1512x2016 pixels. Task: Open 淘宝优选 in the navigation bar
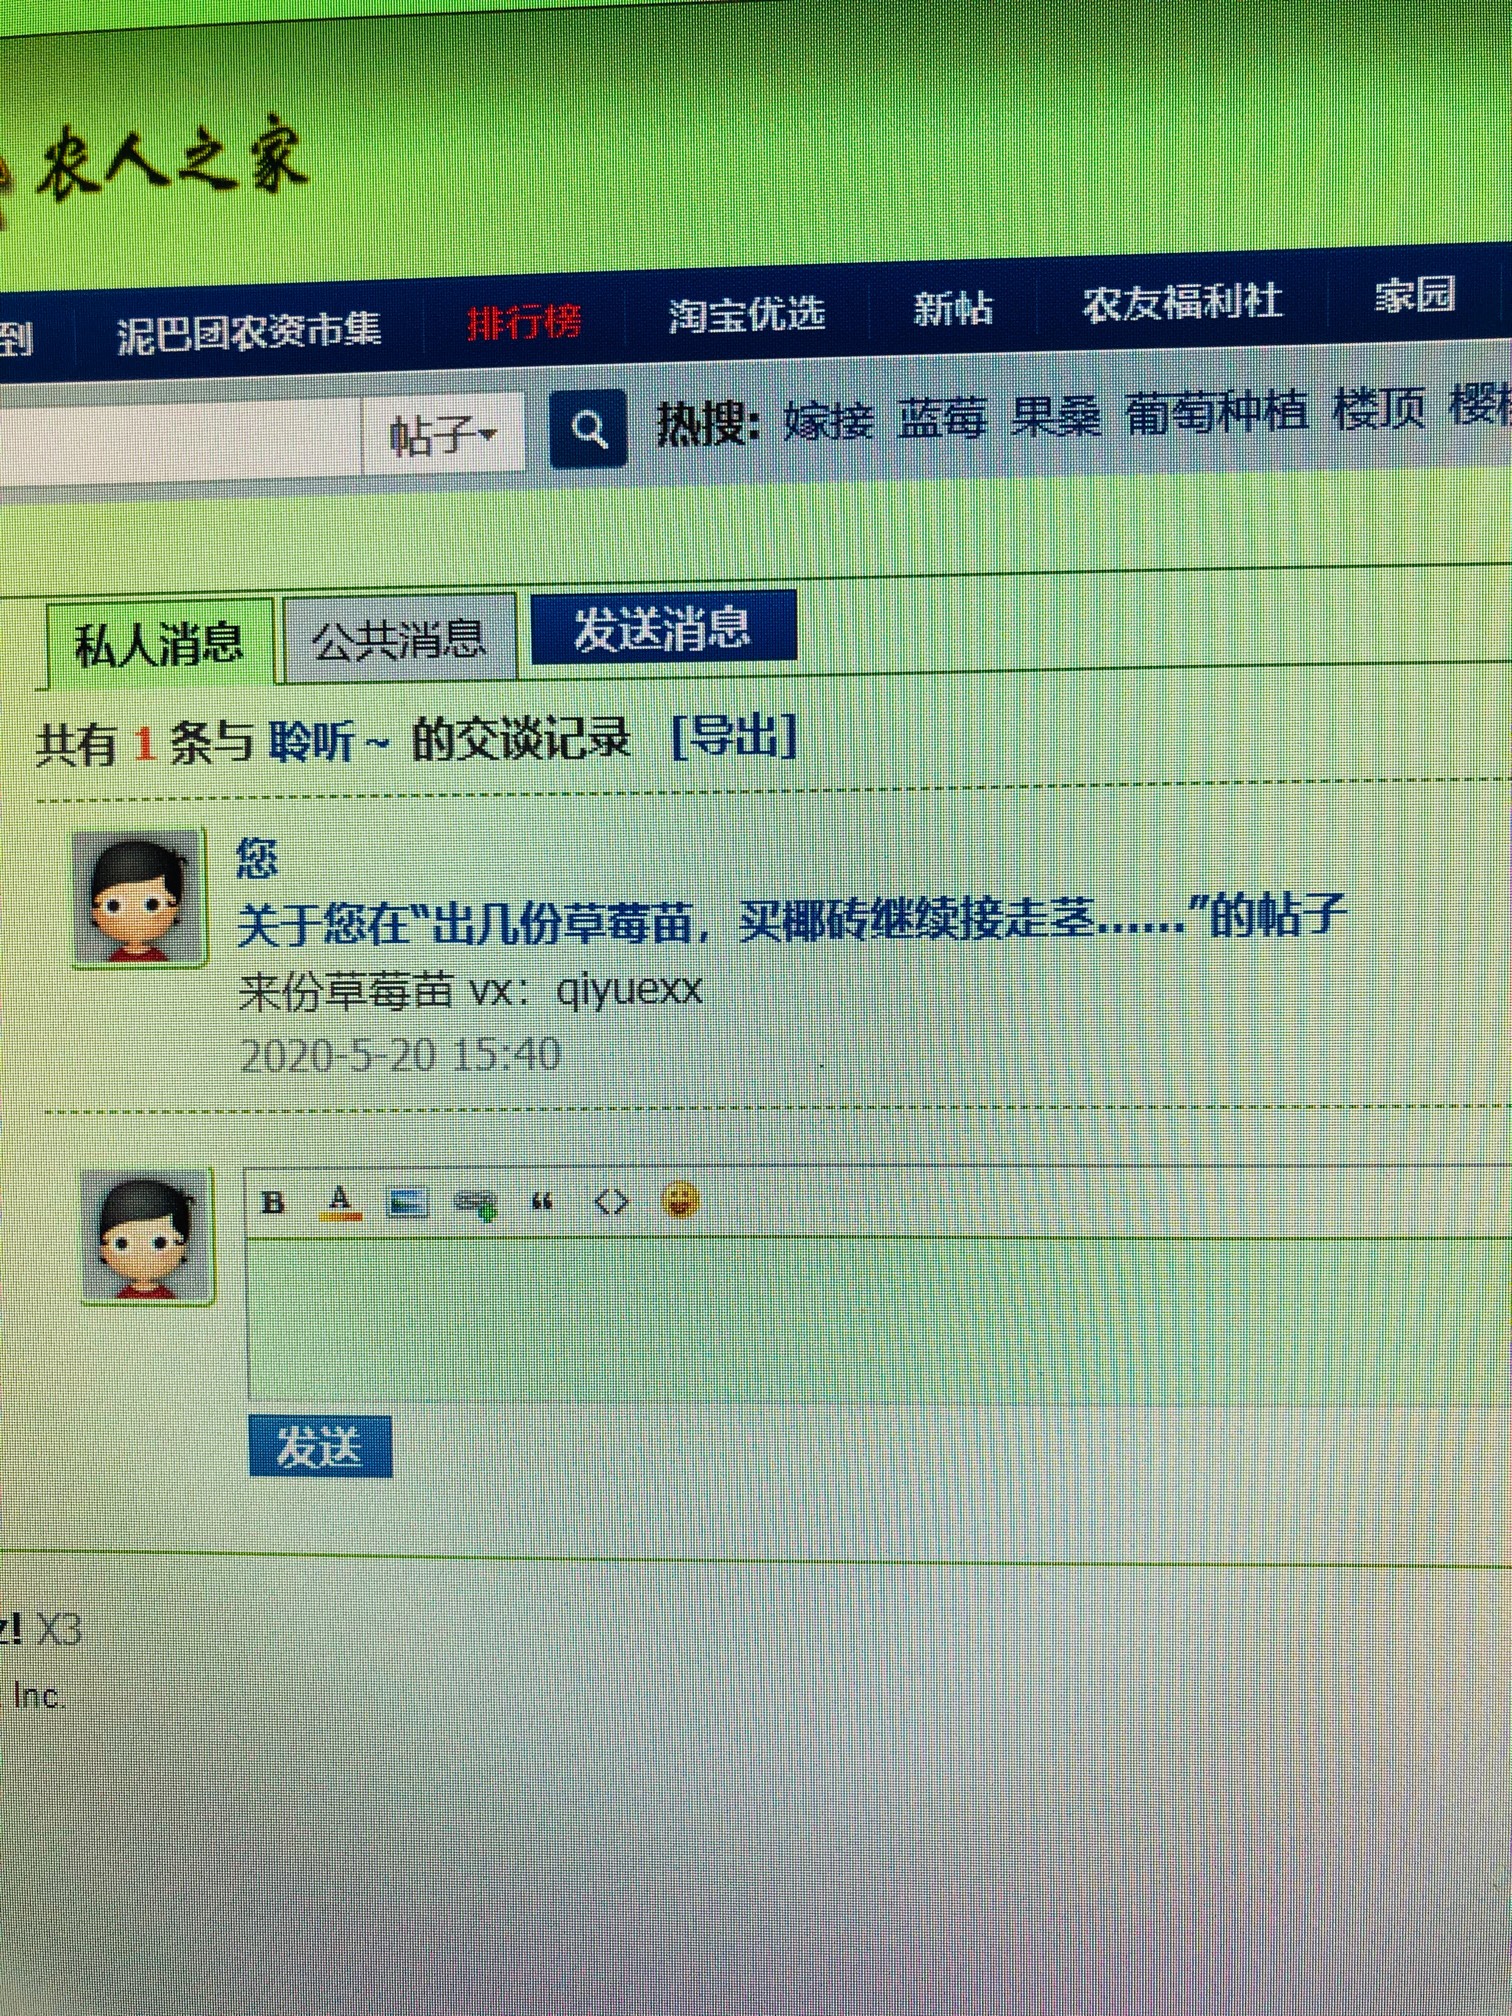pos(747,314)
